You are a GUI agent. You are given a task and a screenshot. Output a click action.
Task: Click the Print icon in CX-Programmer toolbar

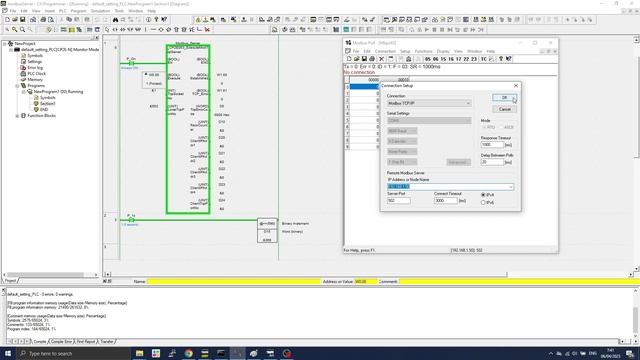43,20
